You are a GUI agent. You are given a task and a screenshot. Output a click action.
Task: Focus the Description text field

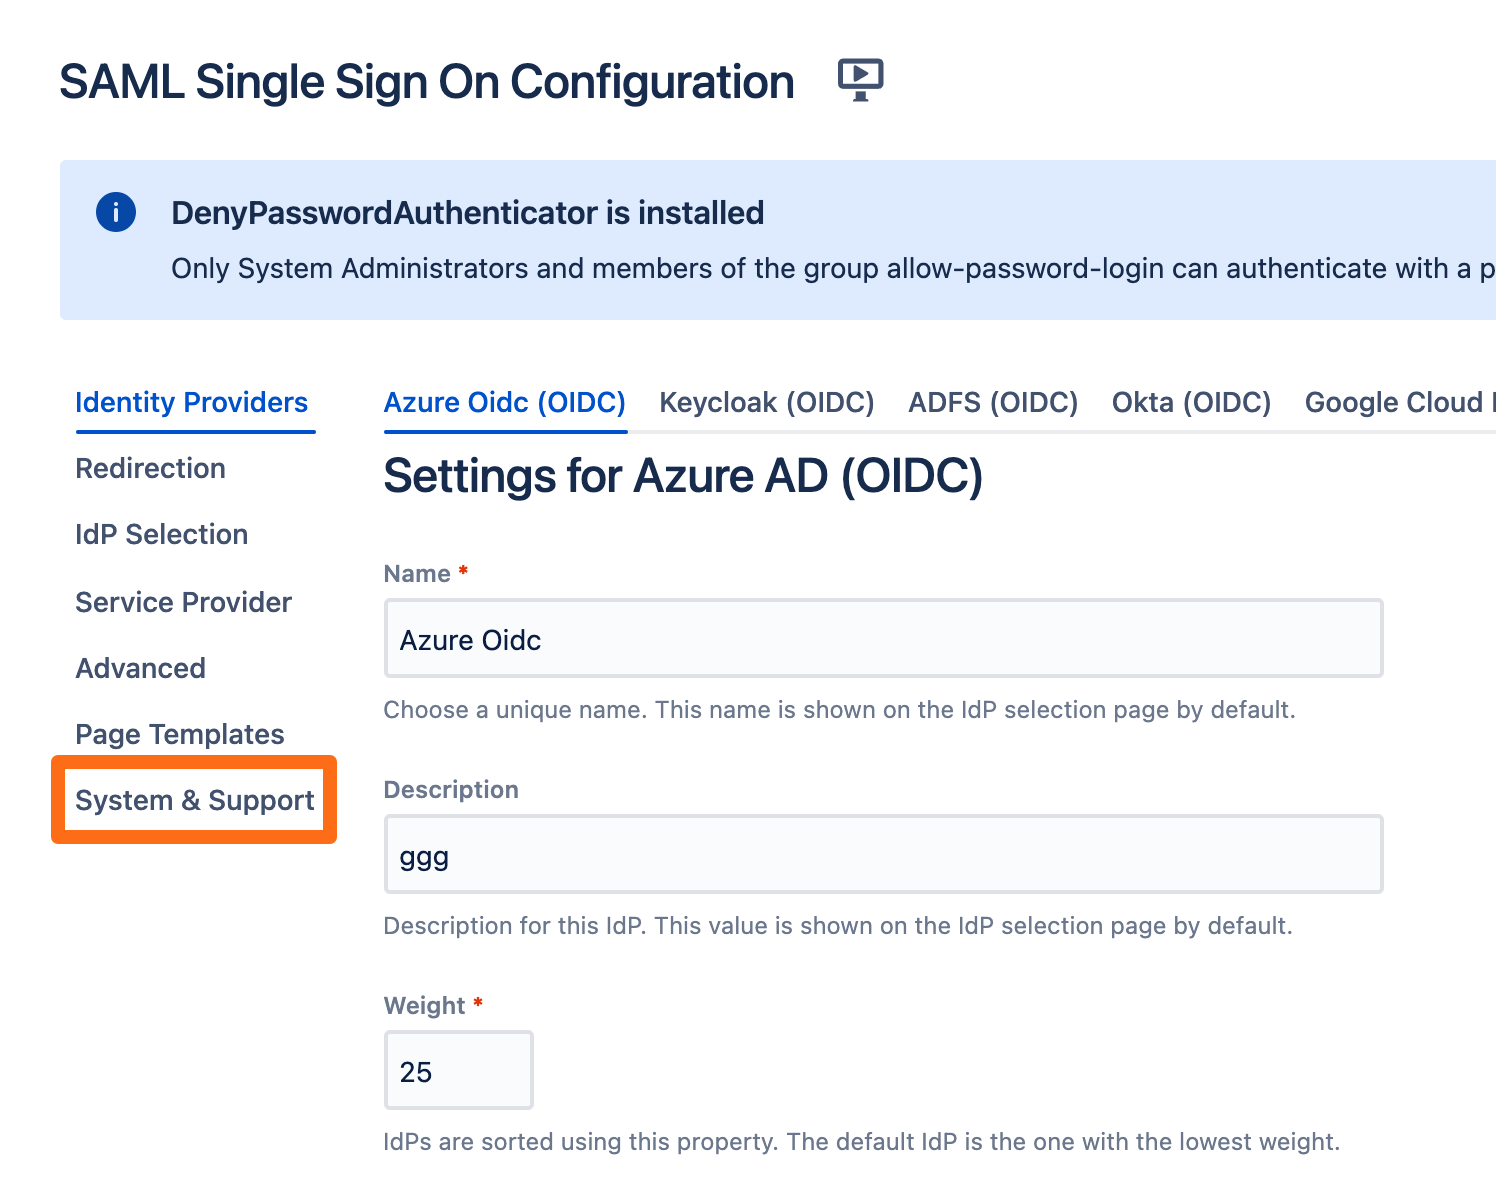883,855
